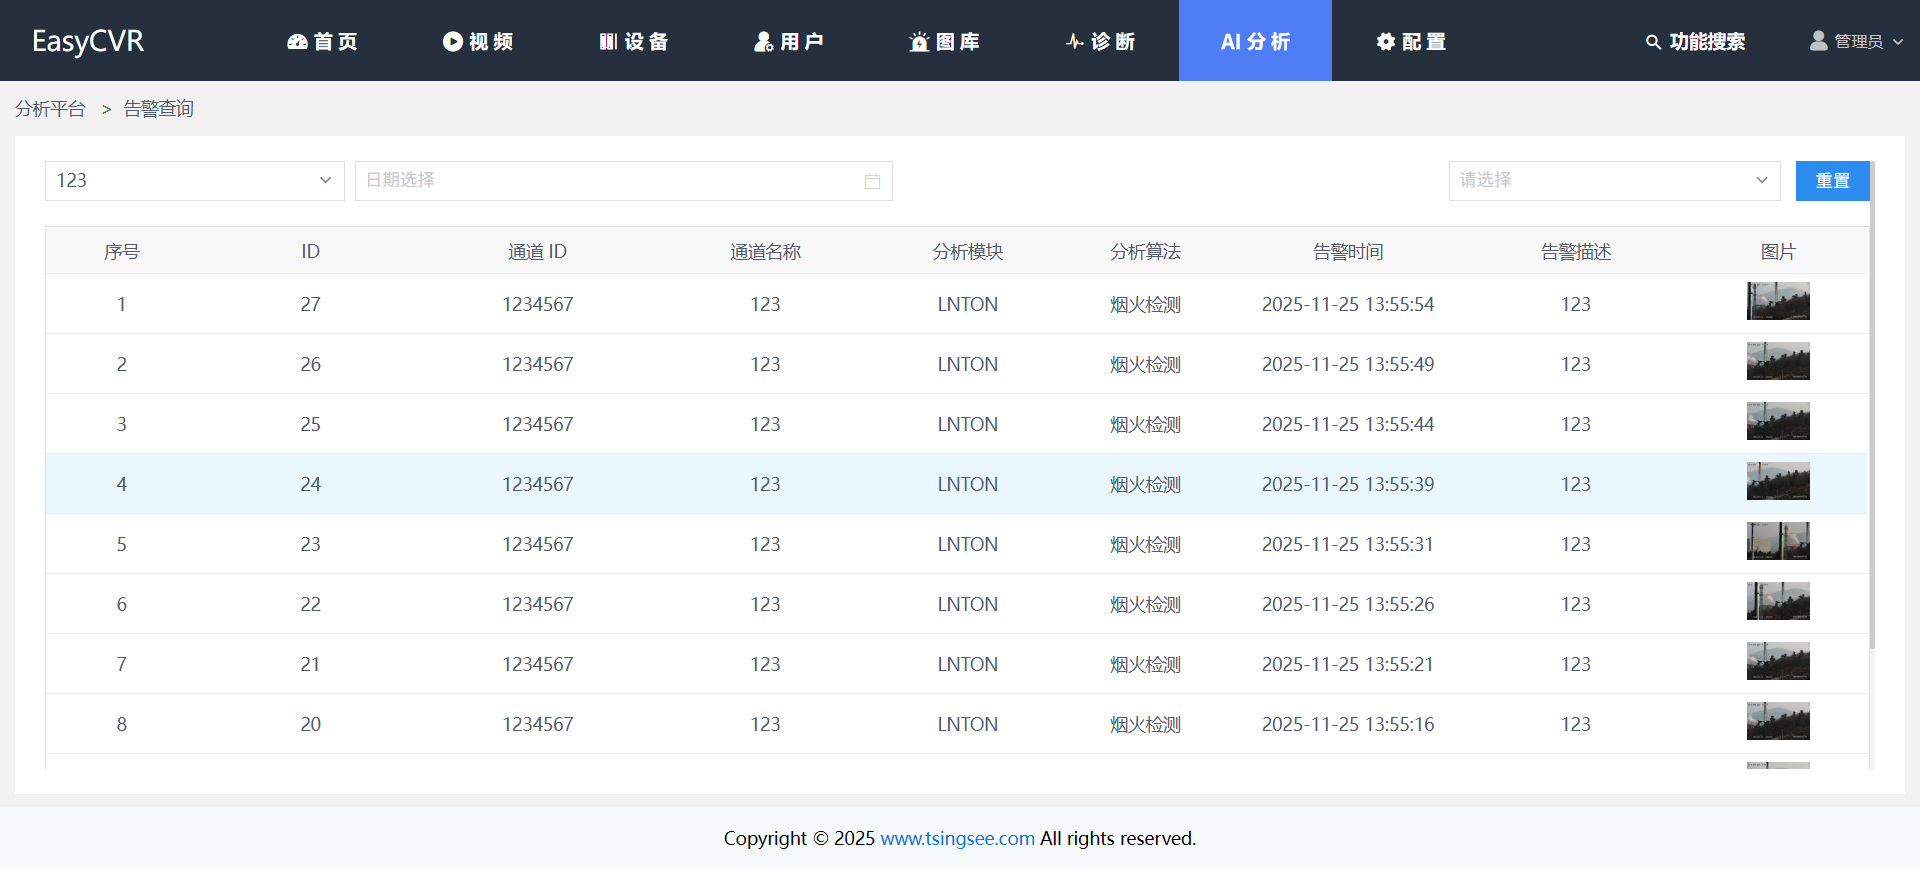Image resolution: width=1920 pixels, height=869 pixels.
Task: Open the alarm image thumbnail for ID 23
Action: tap(1777, 541)
